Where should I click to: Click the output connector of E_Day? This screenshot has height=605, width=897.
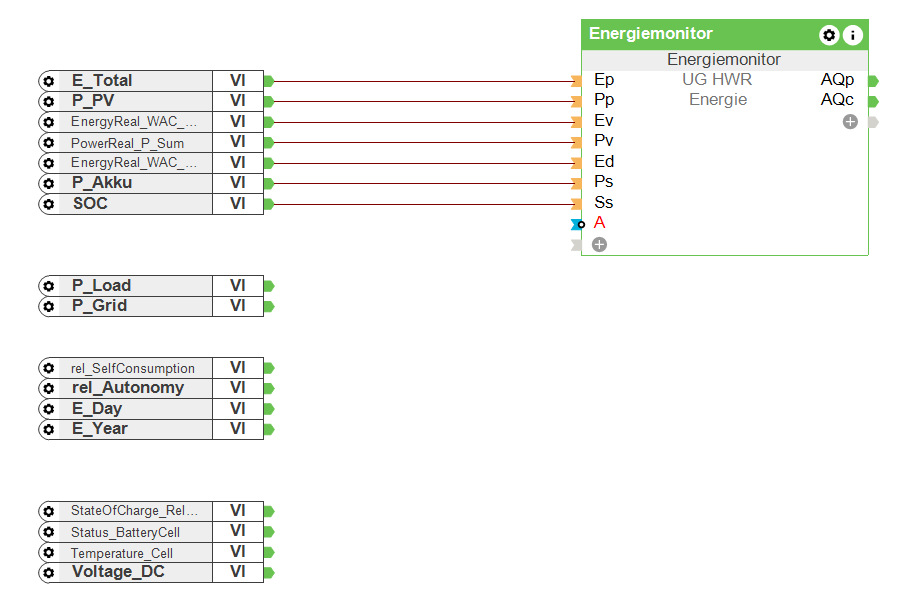(269, 409)
